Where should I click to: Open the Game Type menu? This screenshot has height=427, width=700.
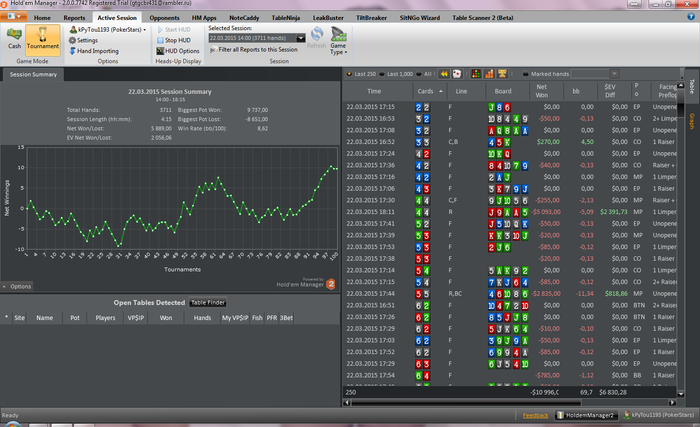[338, 41]
